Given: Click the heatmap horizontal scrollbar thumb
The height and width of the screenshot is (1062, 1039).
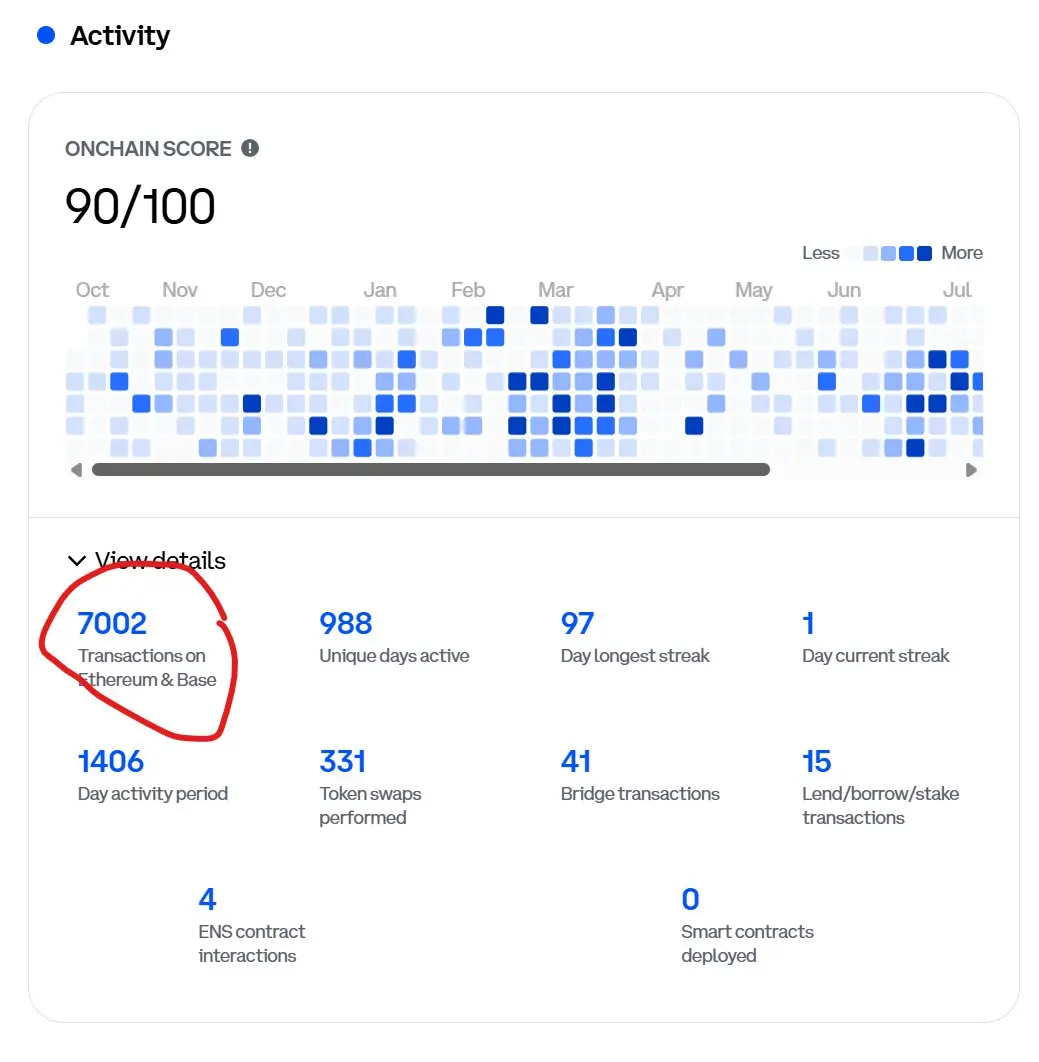Looking at the screenshot, I should [x=431, y=470].
